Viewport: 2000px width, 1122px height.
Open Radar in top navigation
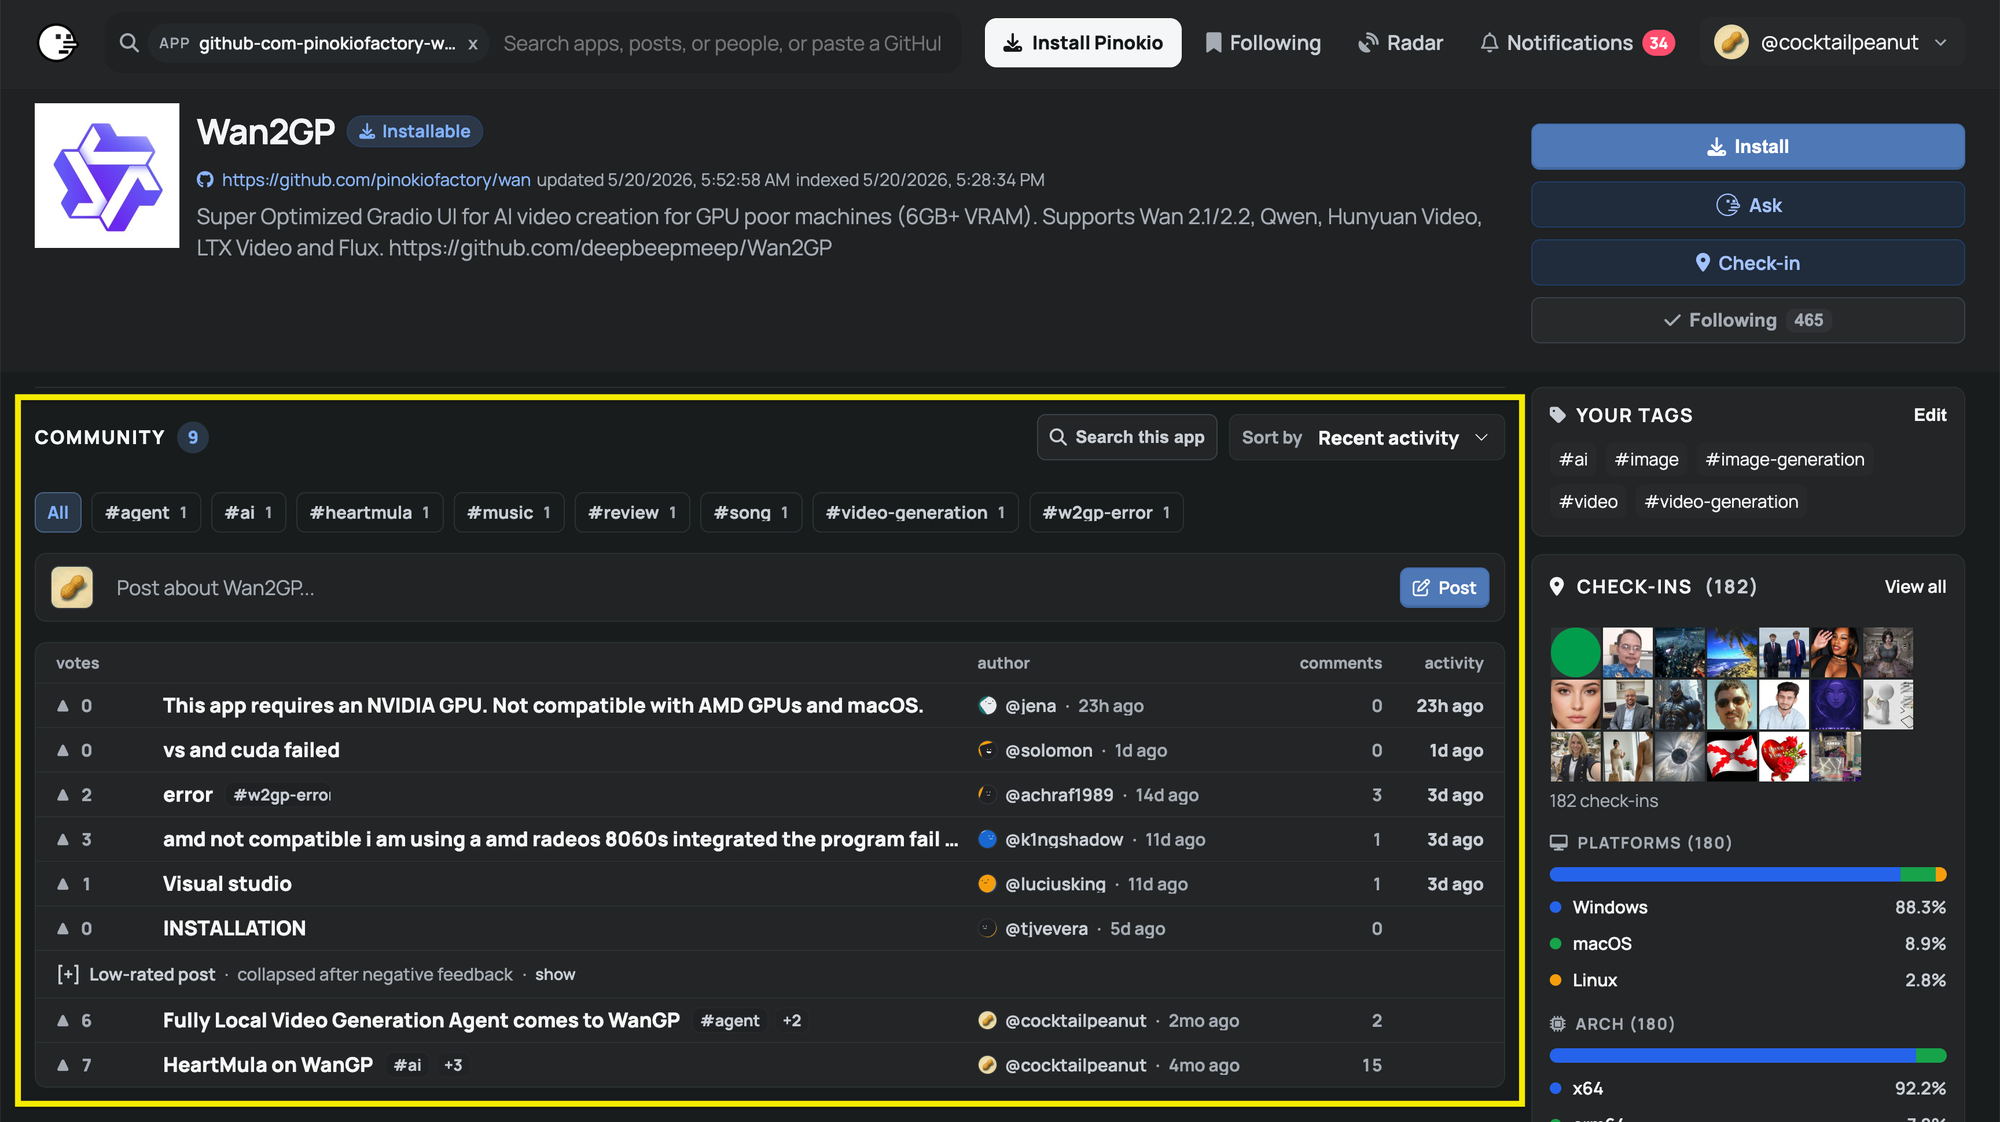tap(1400, 43)
